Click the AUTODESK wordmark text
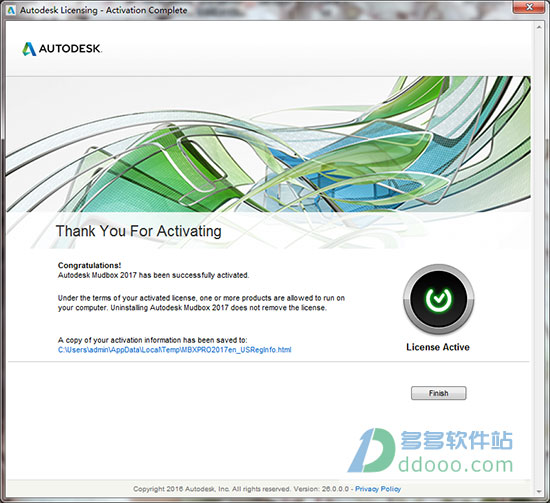The height and width of the screenshot is (503, 550). [x=70, y=49]
